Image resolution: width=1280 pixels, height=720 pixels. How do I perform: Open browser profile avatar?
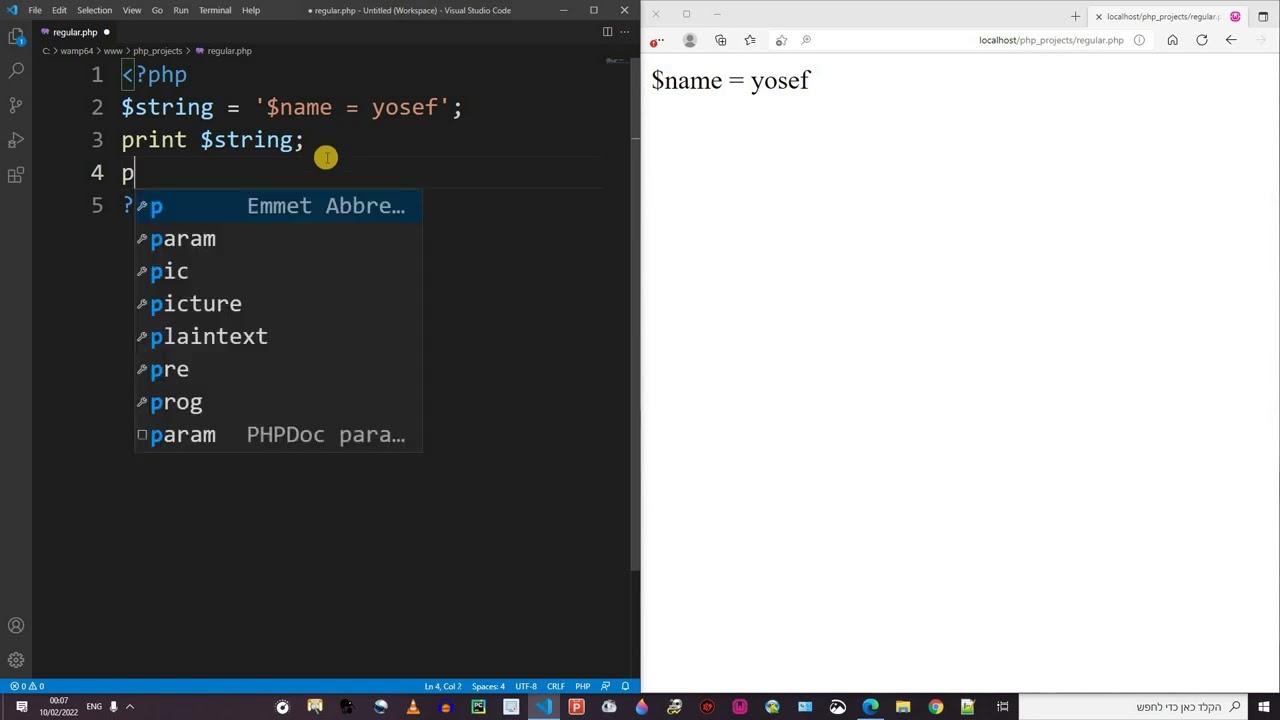689,40
